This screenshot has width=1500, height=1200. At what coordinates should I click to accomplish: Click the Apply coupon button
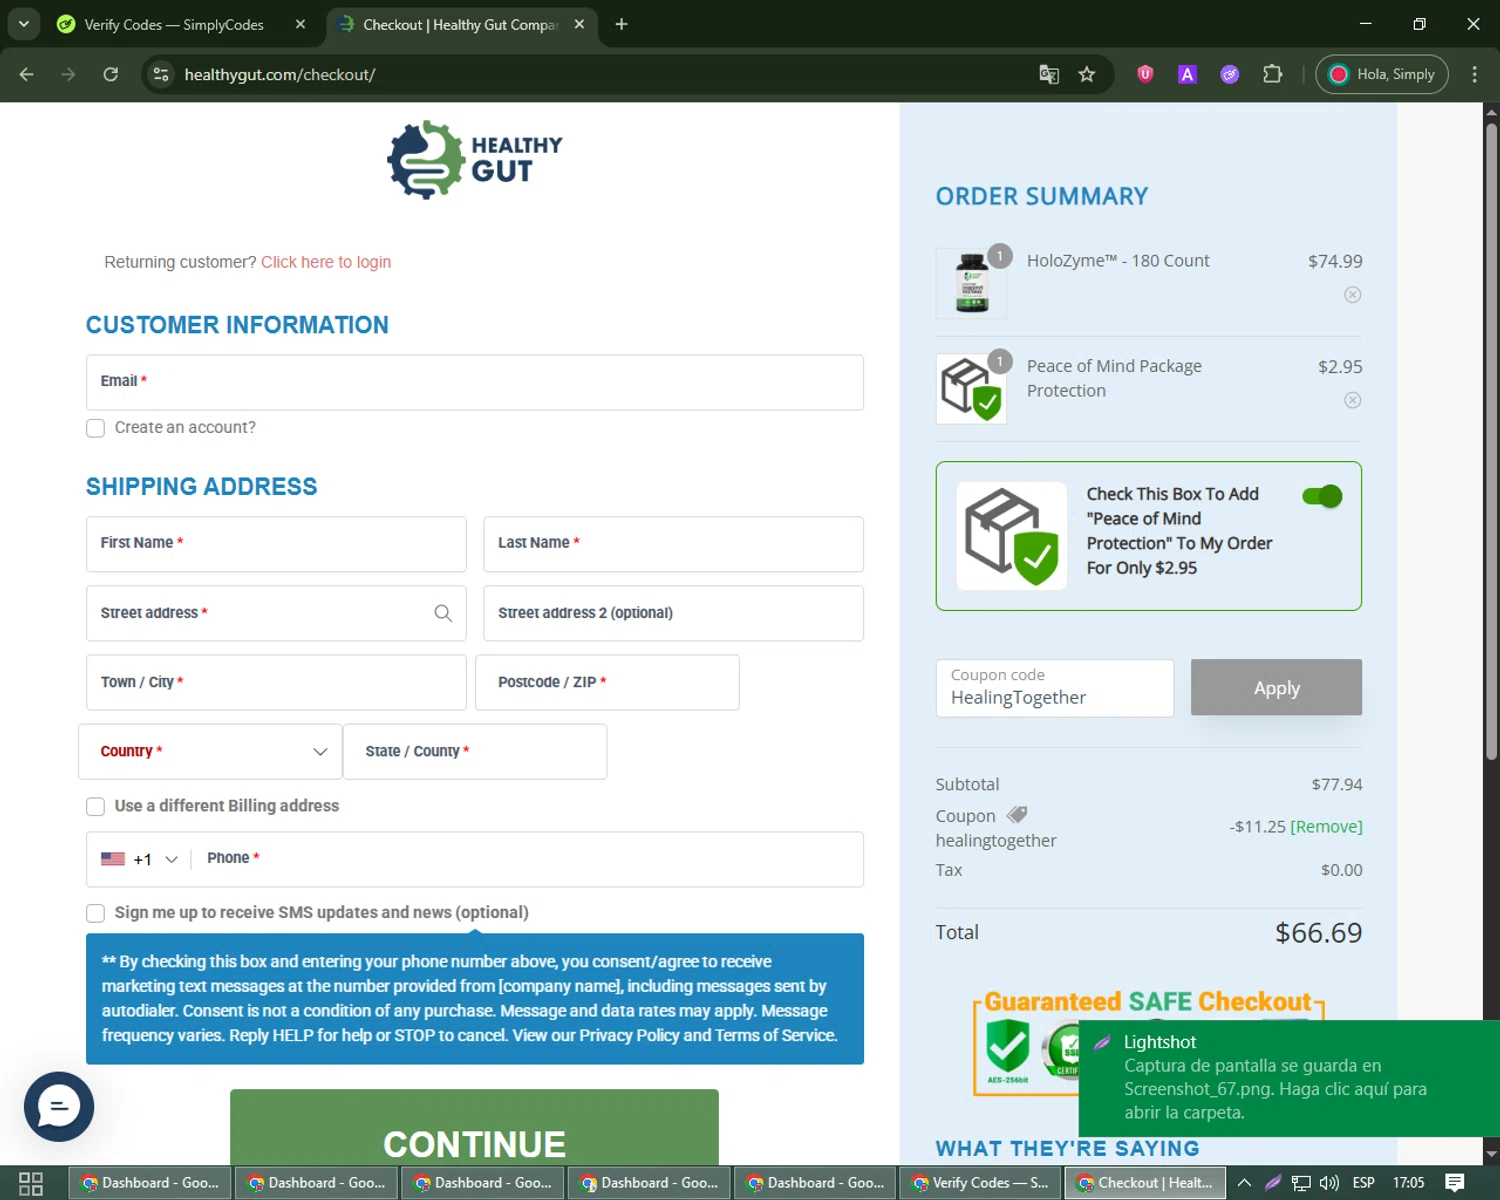point(1276,687)
